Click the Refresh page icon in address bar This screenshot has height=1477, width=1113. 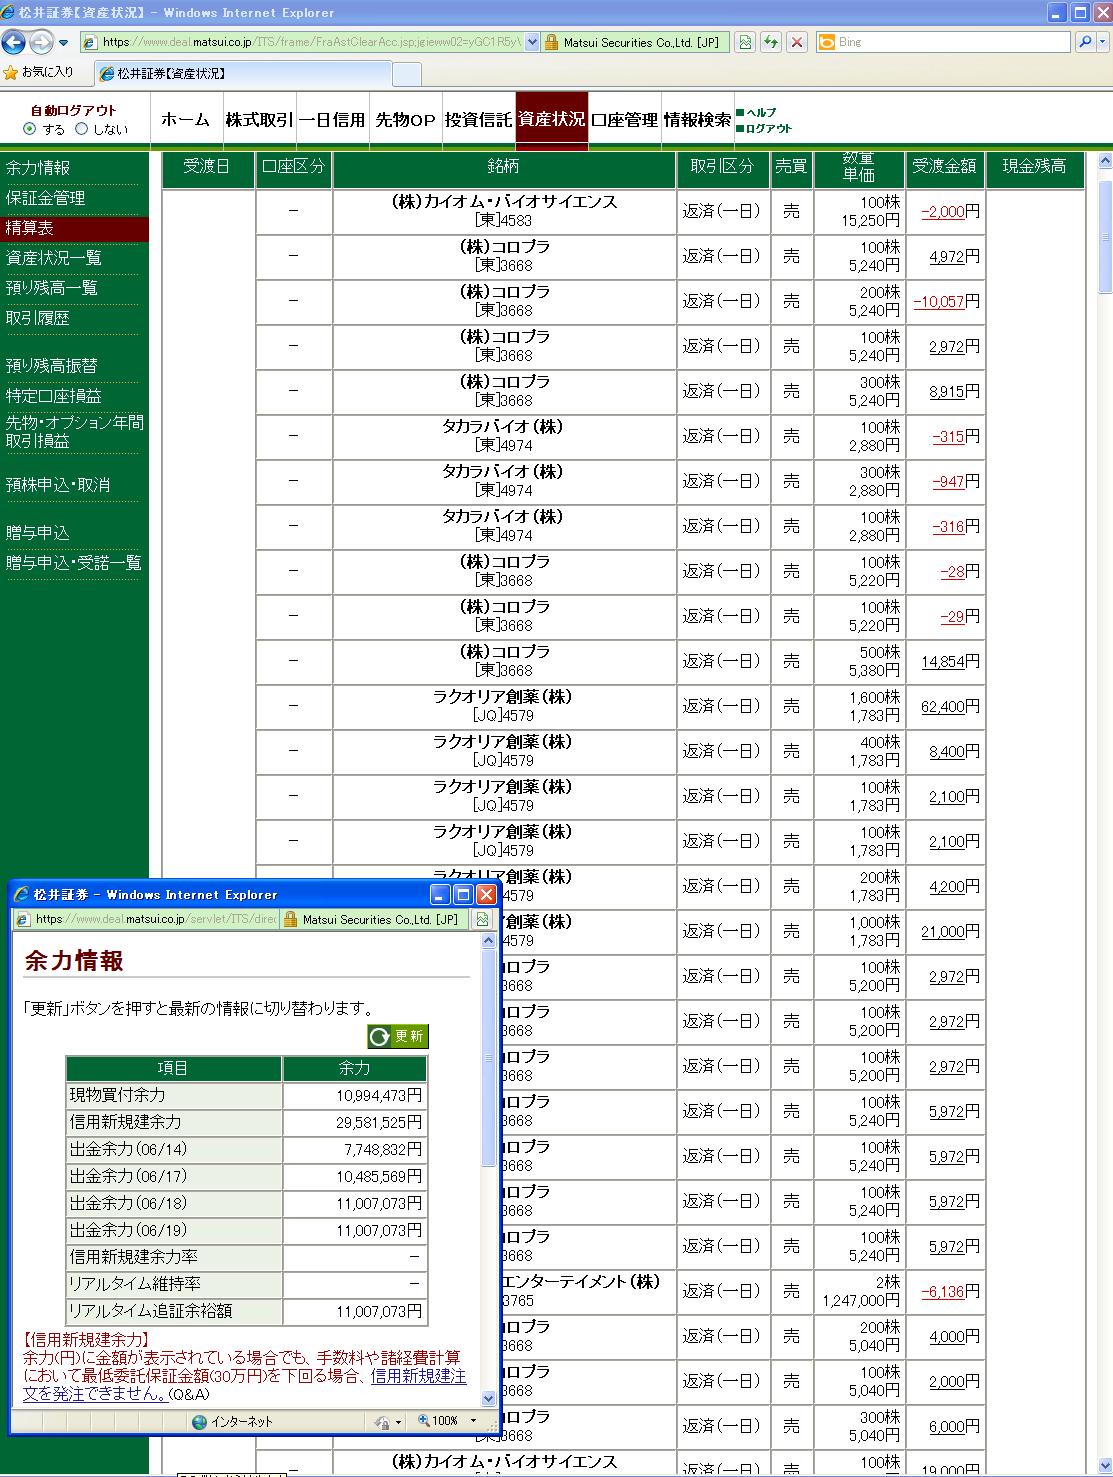[771, 42]
